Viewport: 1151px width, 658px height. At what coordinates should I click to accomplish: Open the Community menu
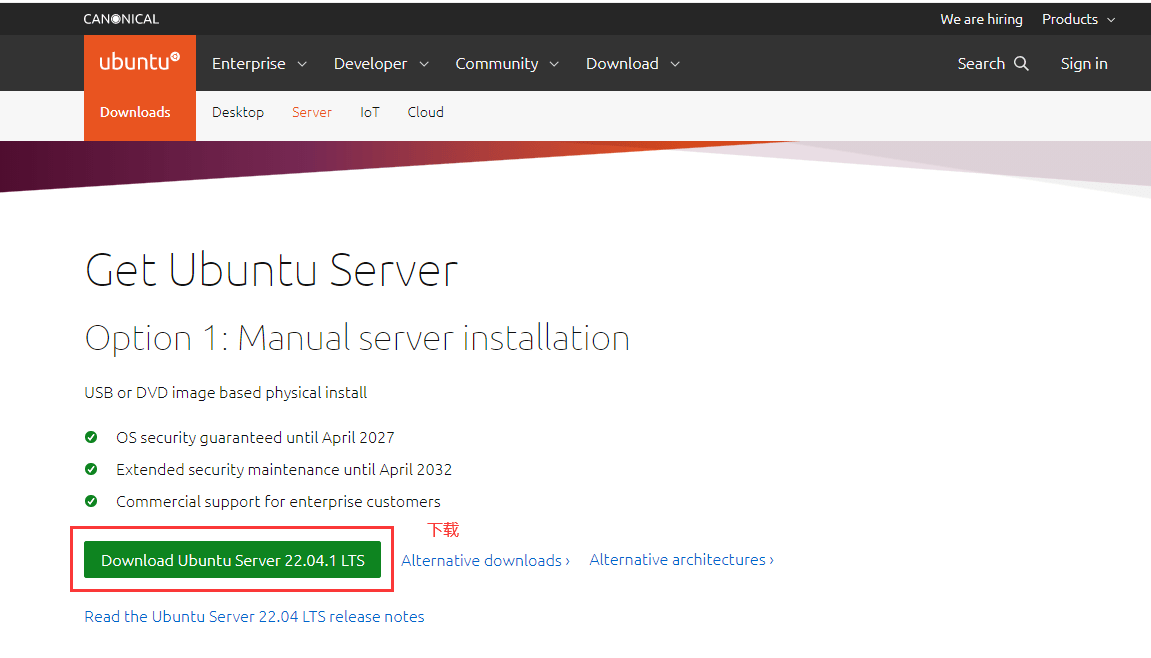pos(497,64)
